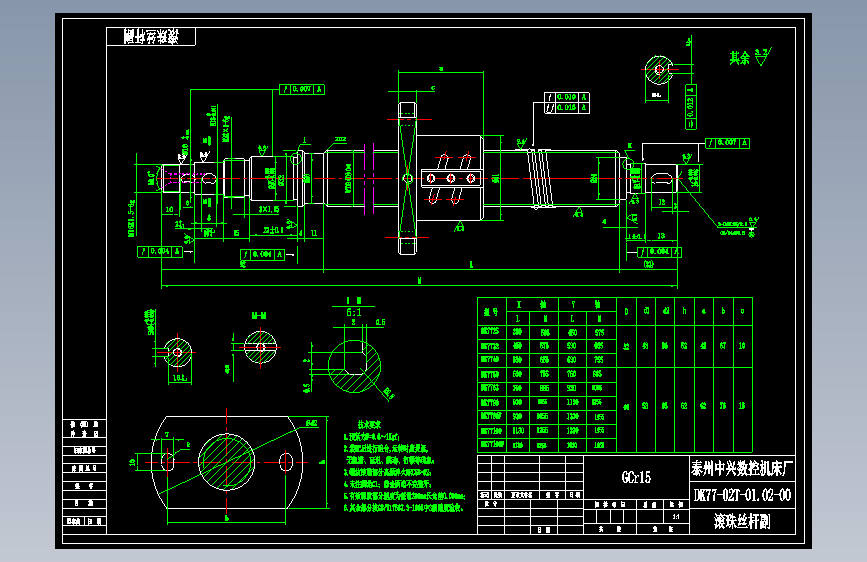Click the h column header in the table
This screenshot has width=867, height=562.
point(685,311)
